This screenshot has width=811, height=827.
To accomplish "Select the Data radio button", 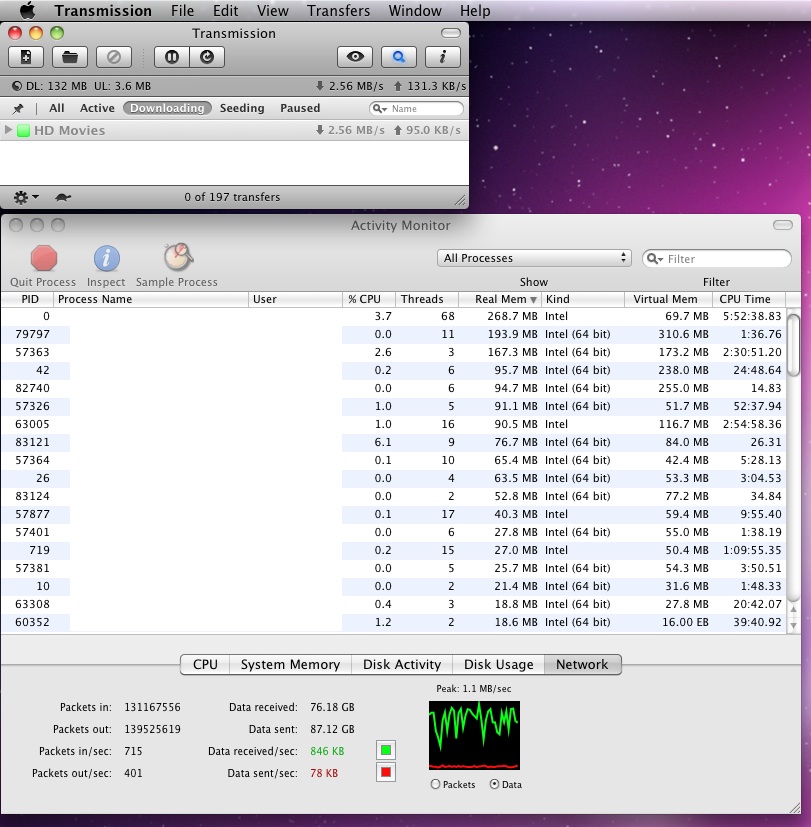I will [494, 784].
